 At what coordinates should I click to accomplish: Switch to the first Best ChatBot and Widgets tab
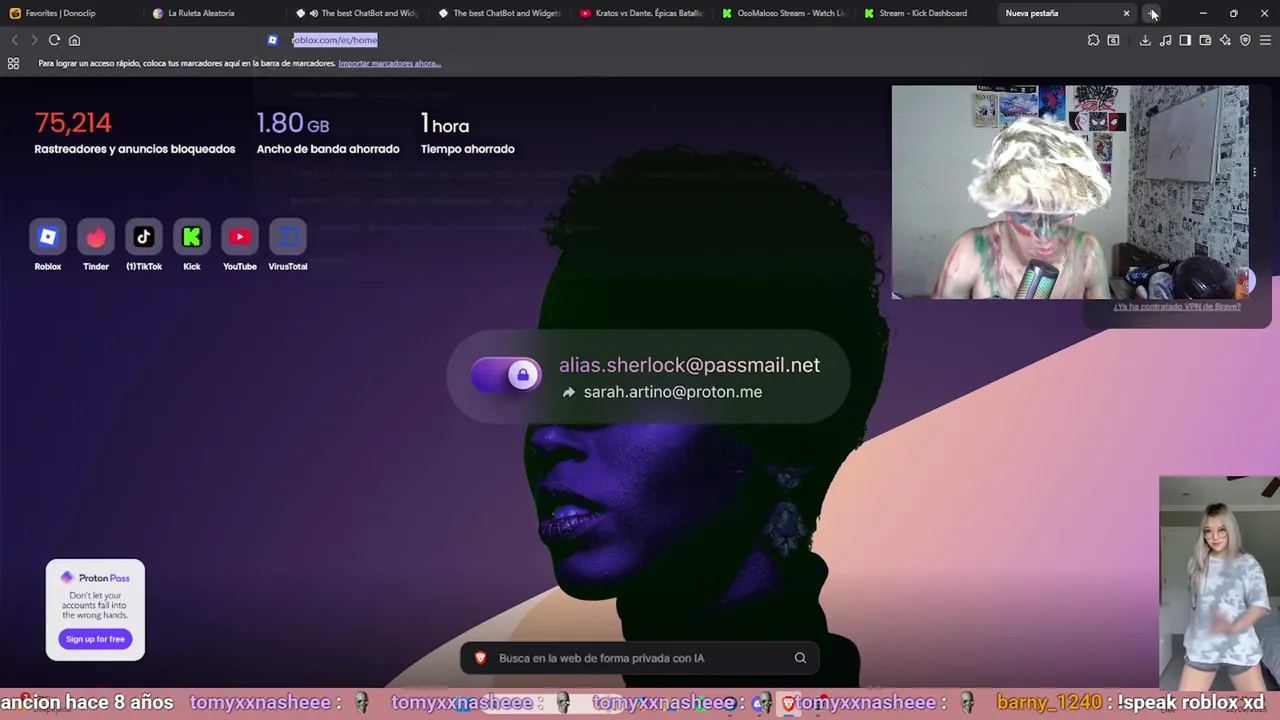(358, 13)
